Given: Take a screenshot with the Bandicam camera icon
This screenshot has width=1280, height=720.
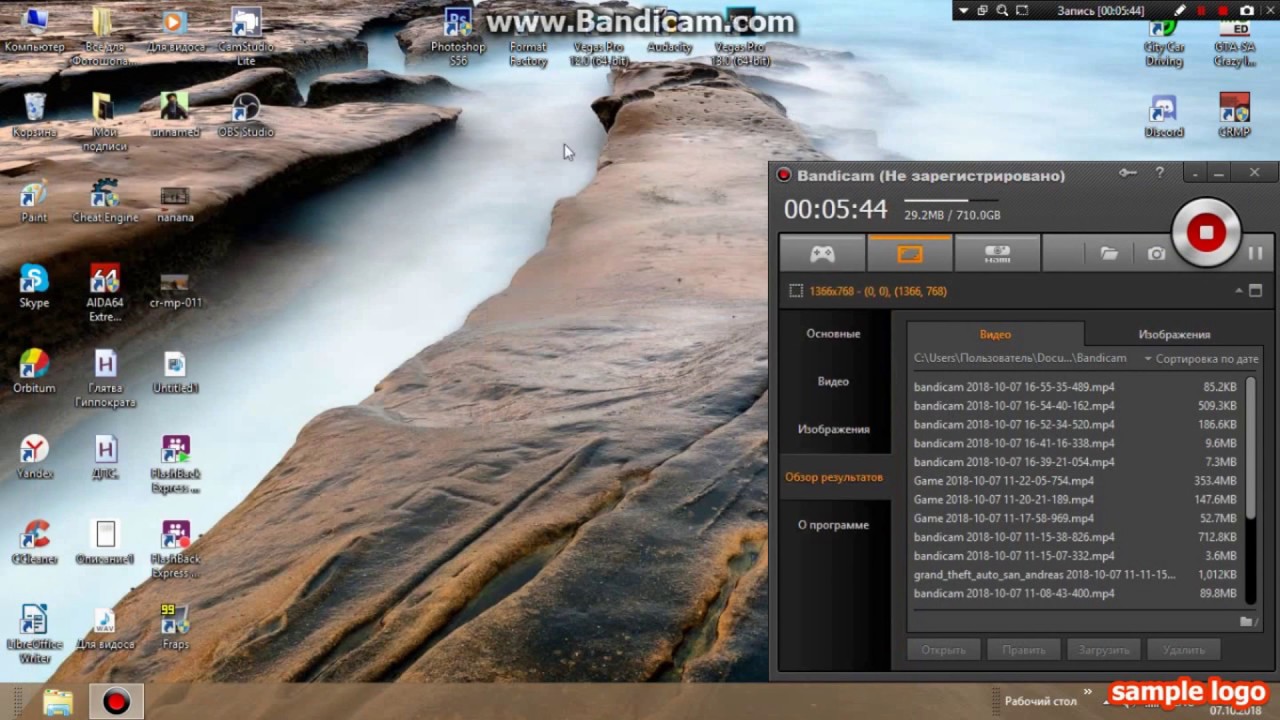Looking at the screenshot, I should coord(1157,254).
